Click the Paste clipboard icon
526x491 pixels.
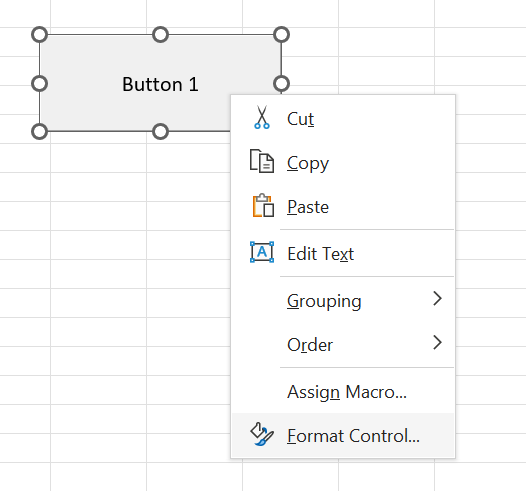pos(263,205)
